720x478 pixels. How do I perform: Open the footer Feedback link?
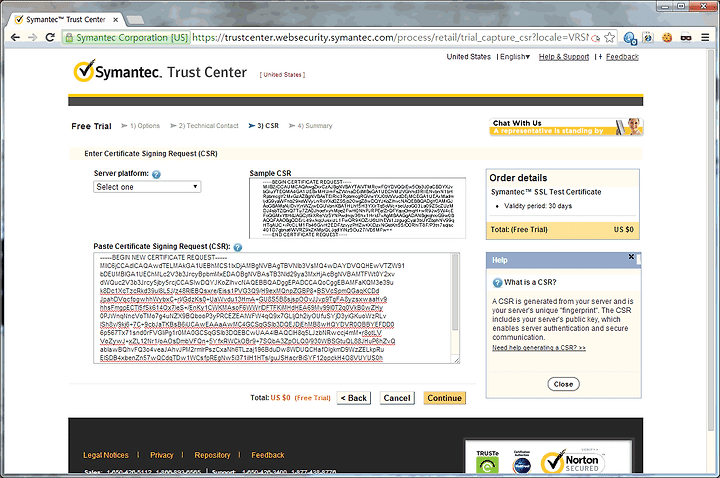coord(268,455)
